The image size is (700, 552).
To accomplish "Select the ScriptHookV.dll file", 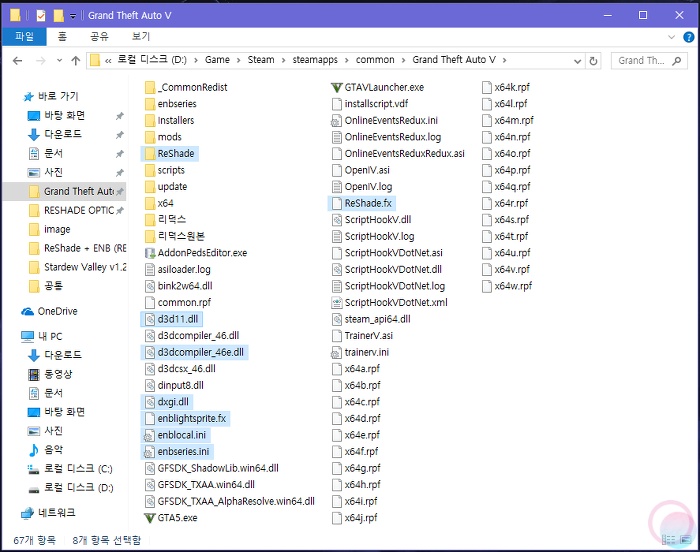I will coord(371,220).
